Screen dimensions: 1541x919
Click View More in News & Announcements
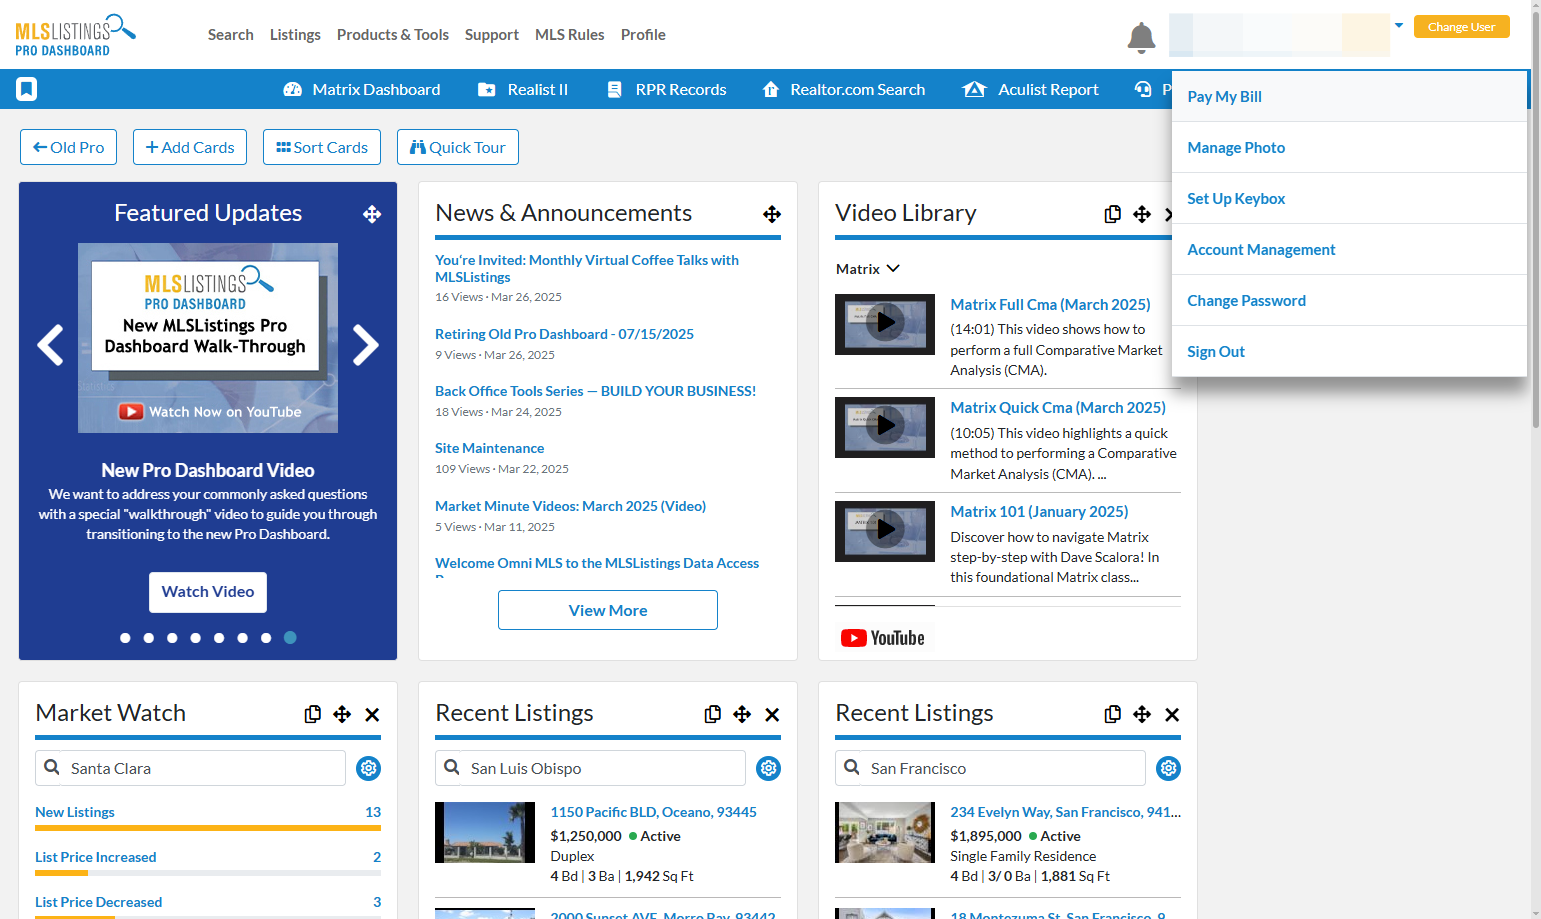tap(608, 610)
